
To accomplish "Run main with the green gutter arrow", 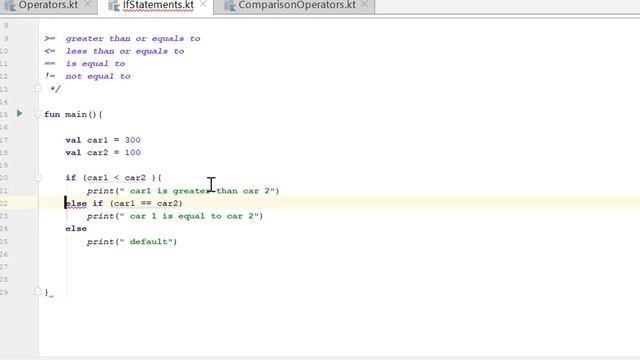I will [x=20, y=113].
